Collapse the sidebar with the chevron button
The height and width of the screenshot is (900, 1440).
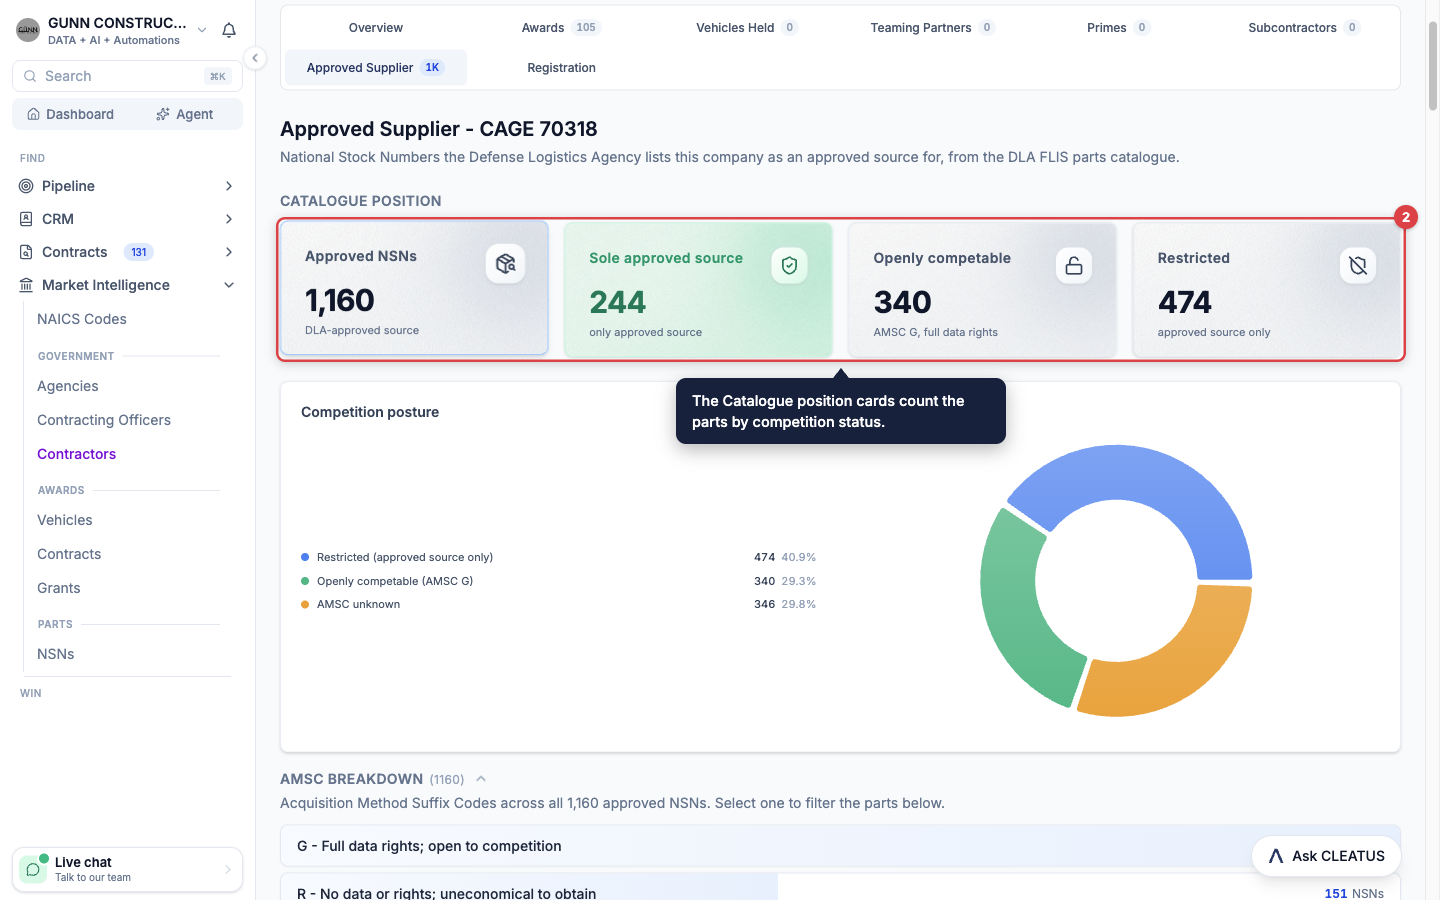point(255,58)
